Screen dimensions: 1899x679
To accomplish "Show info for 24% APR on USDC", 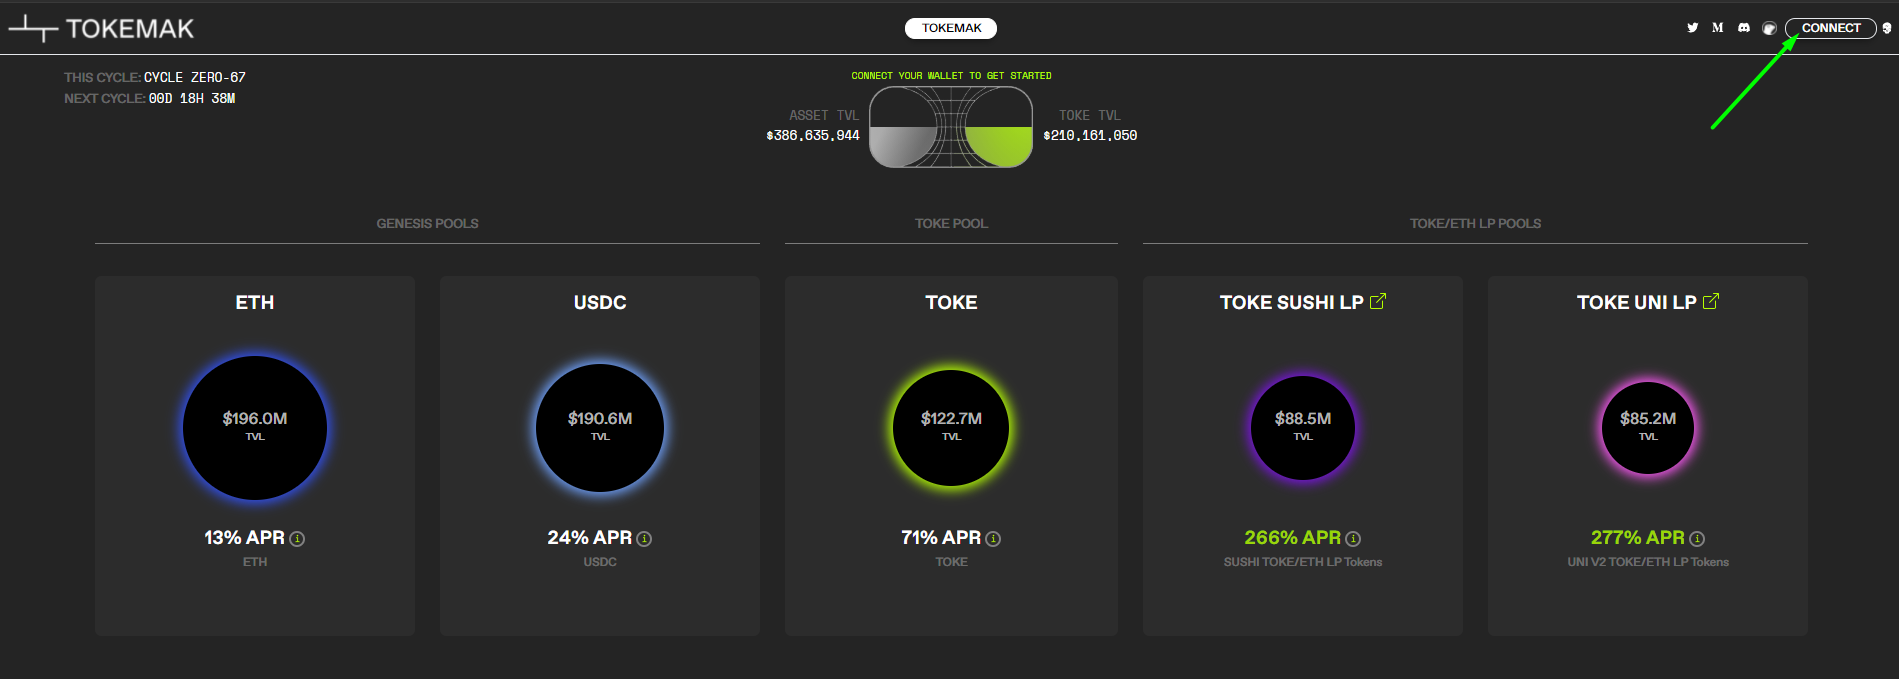I will tap(644, 539).
